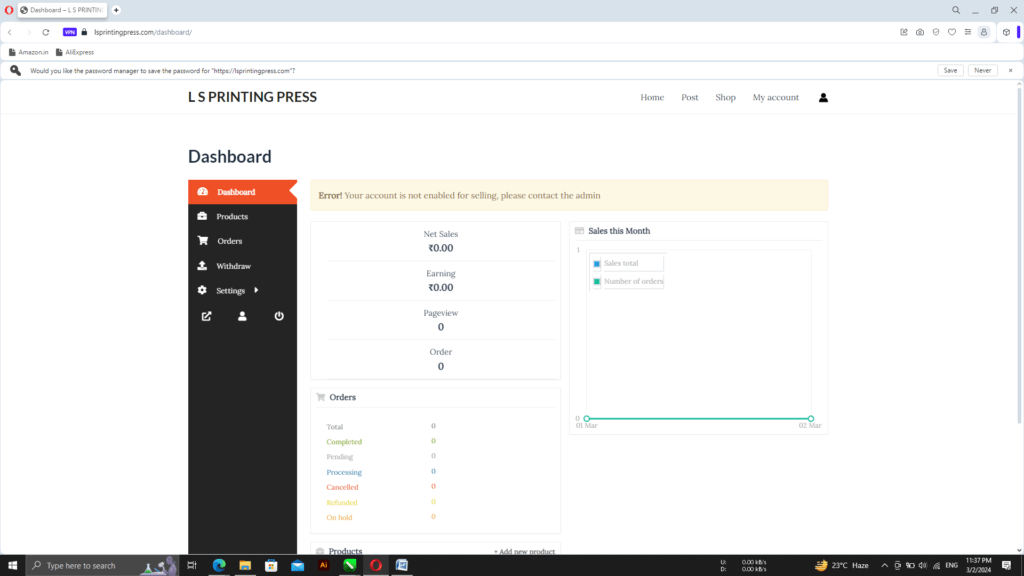This screenshot has width=1024, height=576.
Task: Toggle the Number of orders legend entry
Action: pyautogui.click(x=628, y=281)
